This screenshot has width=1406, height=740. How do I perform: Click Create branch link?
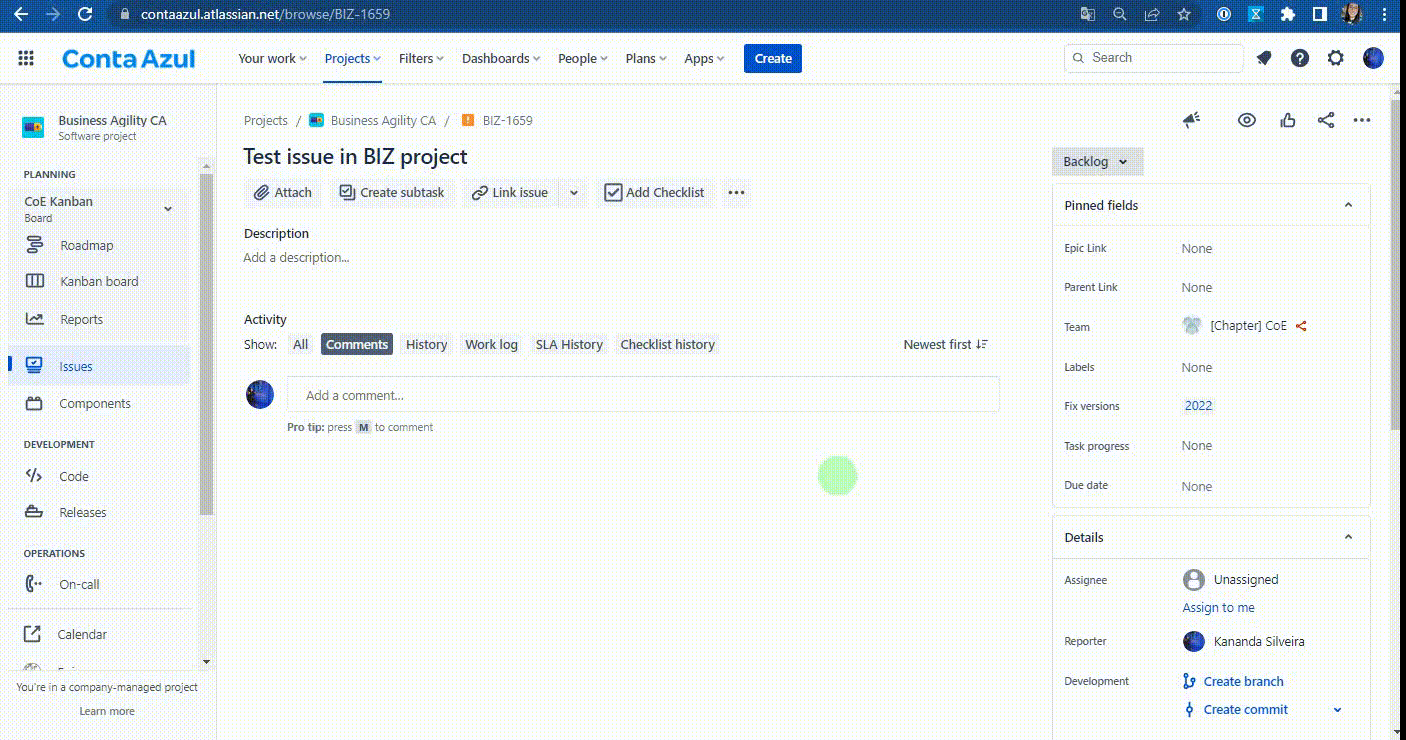coord(1243,681)
